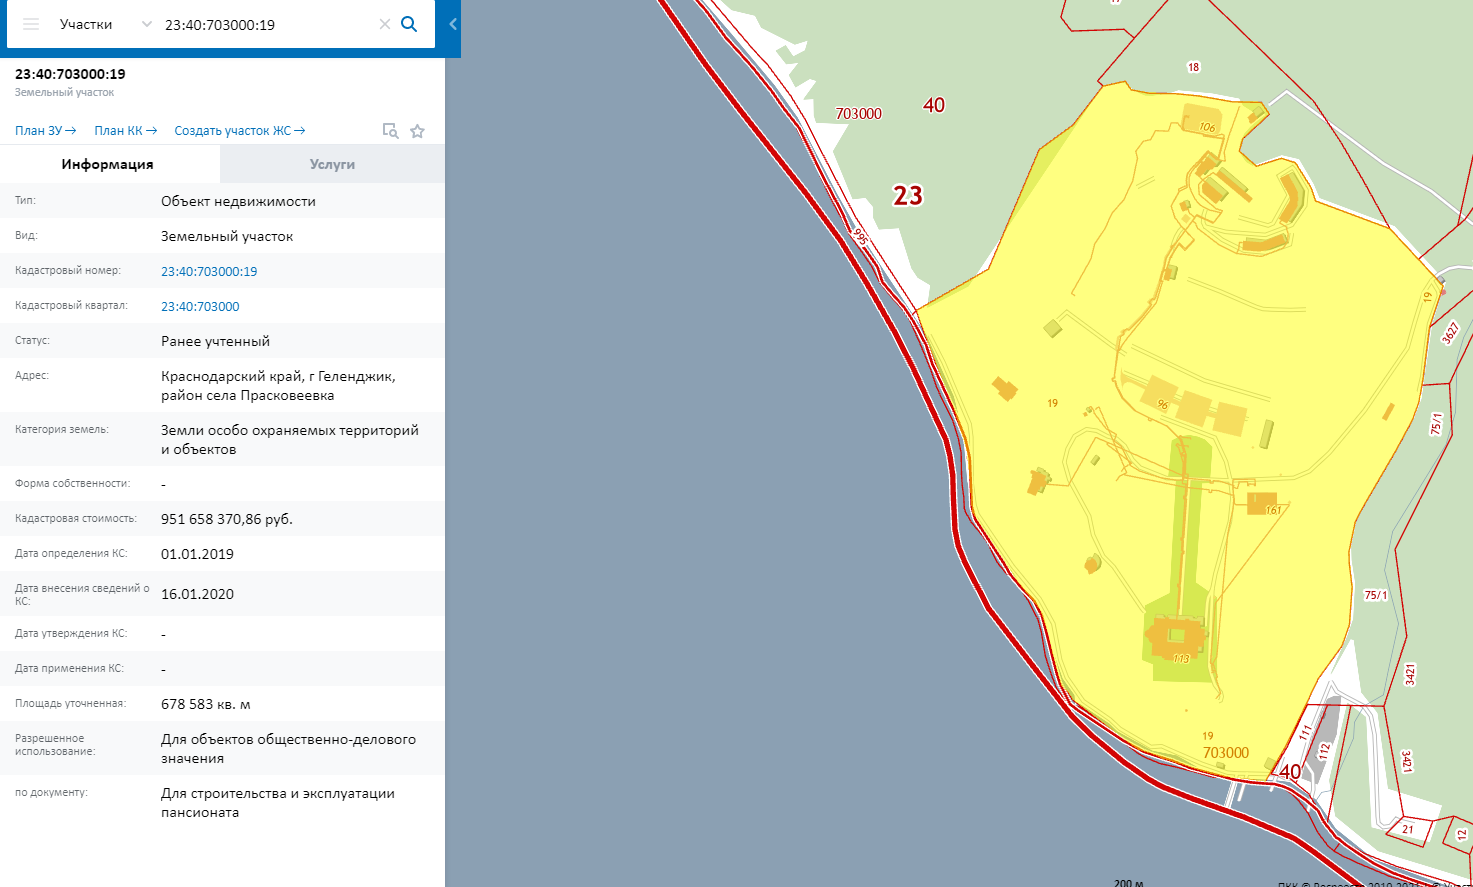
Task: Click date value 01.01.2019
Action: (x=197, y=554)
